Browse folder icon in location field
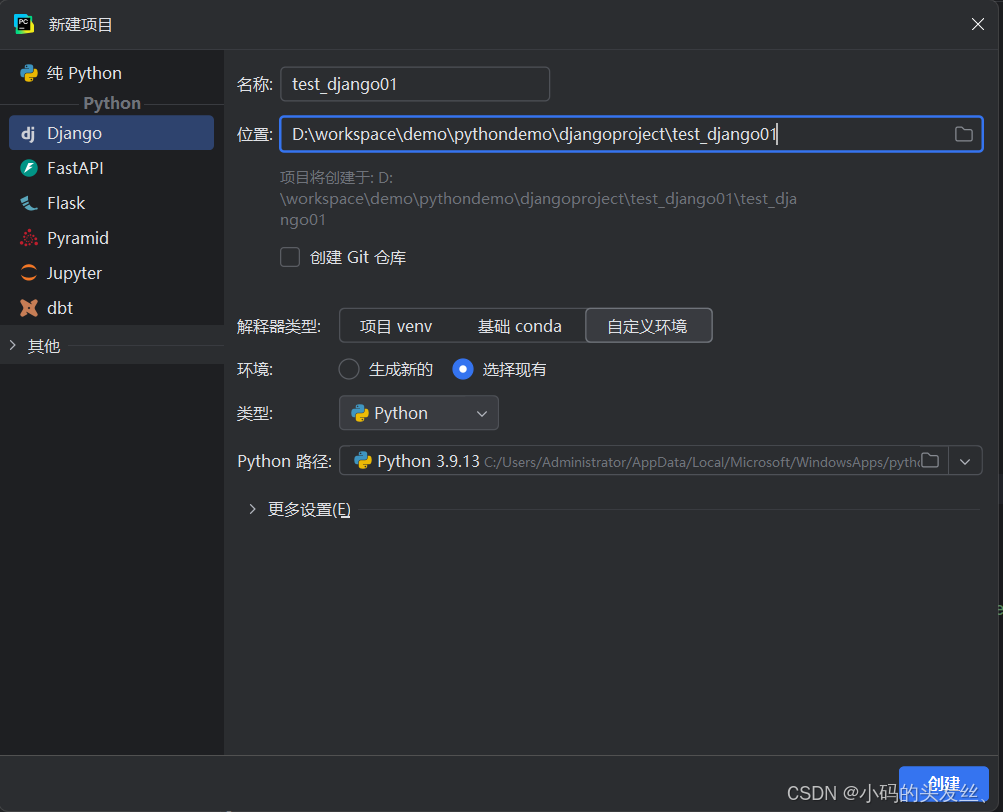This screenshot has width=1003, height=812. [x=963, y=134]
